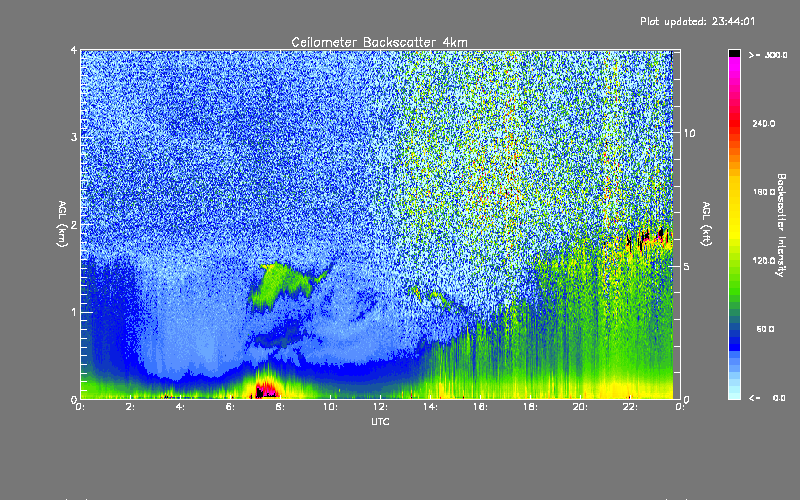Click the '20:' UTC hour tick label
Image resolution: width=800 pixels, height=500 pixels.
581,407
